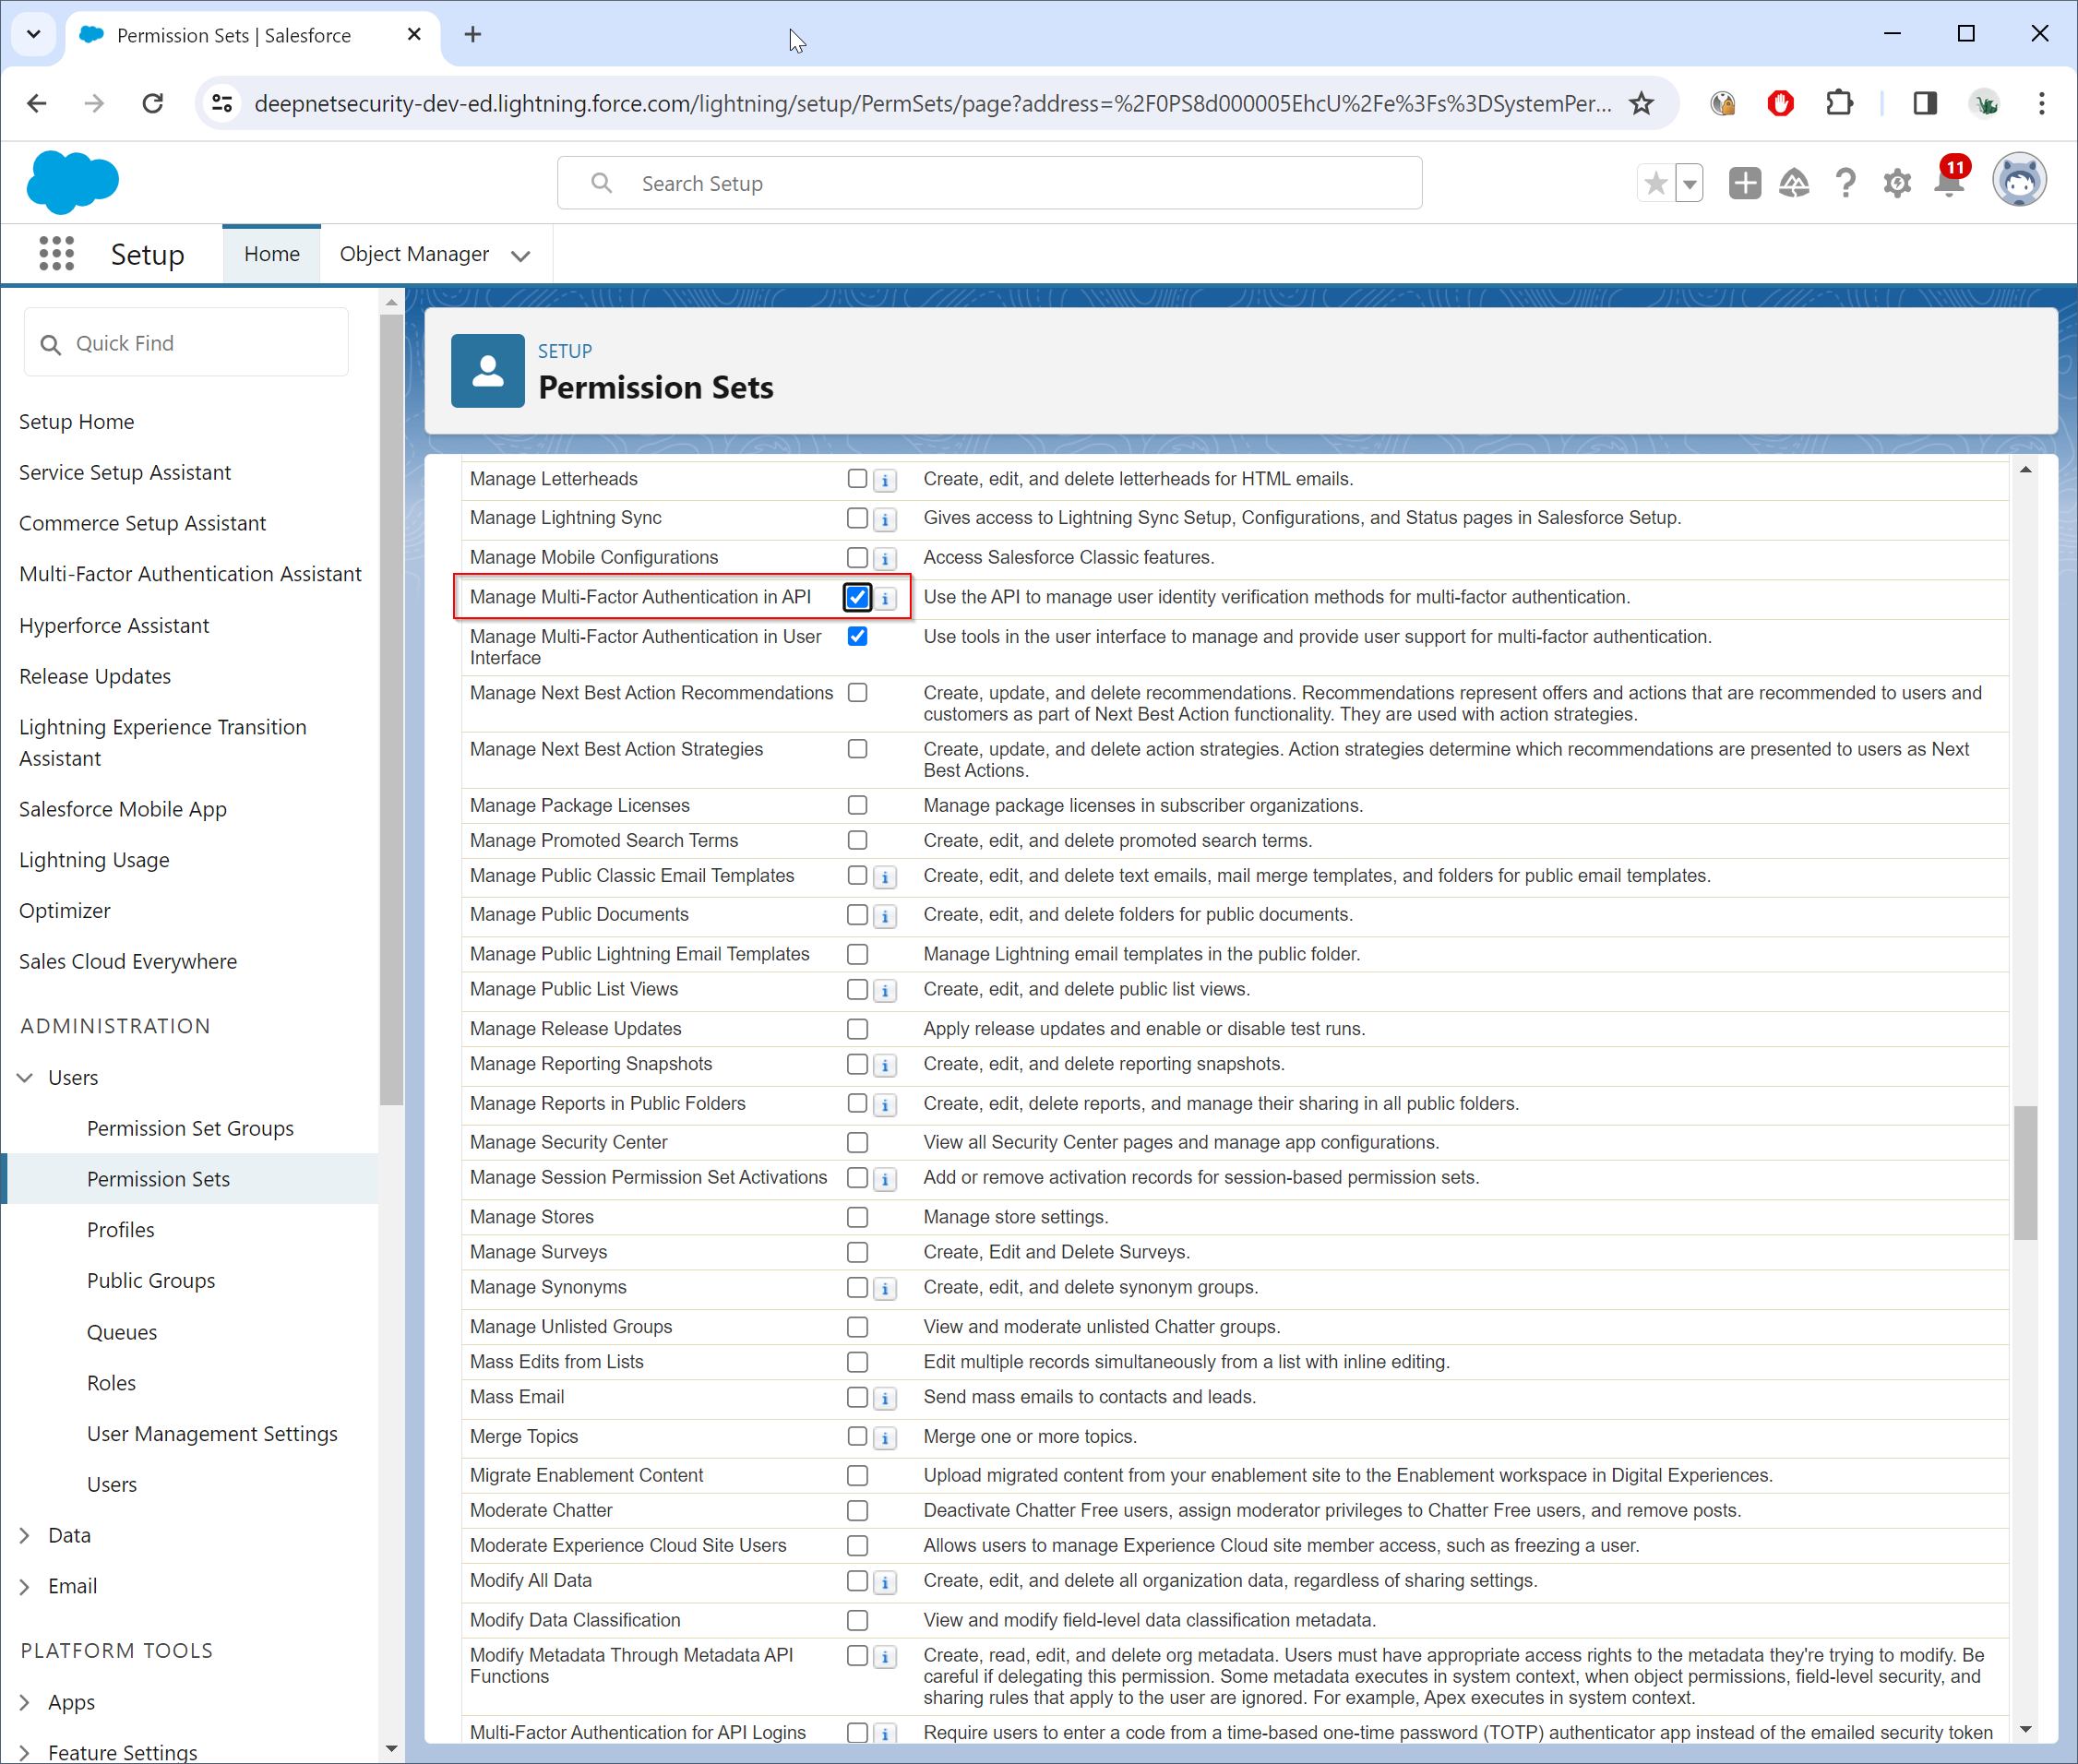Uncheck Manage Multi-Factor Authentication in API
The height and width of the screenshot is (1764, 2078).
coord(857,597)
